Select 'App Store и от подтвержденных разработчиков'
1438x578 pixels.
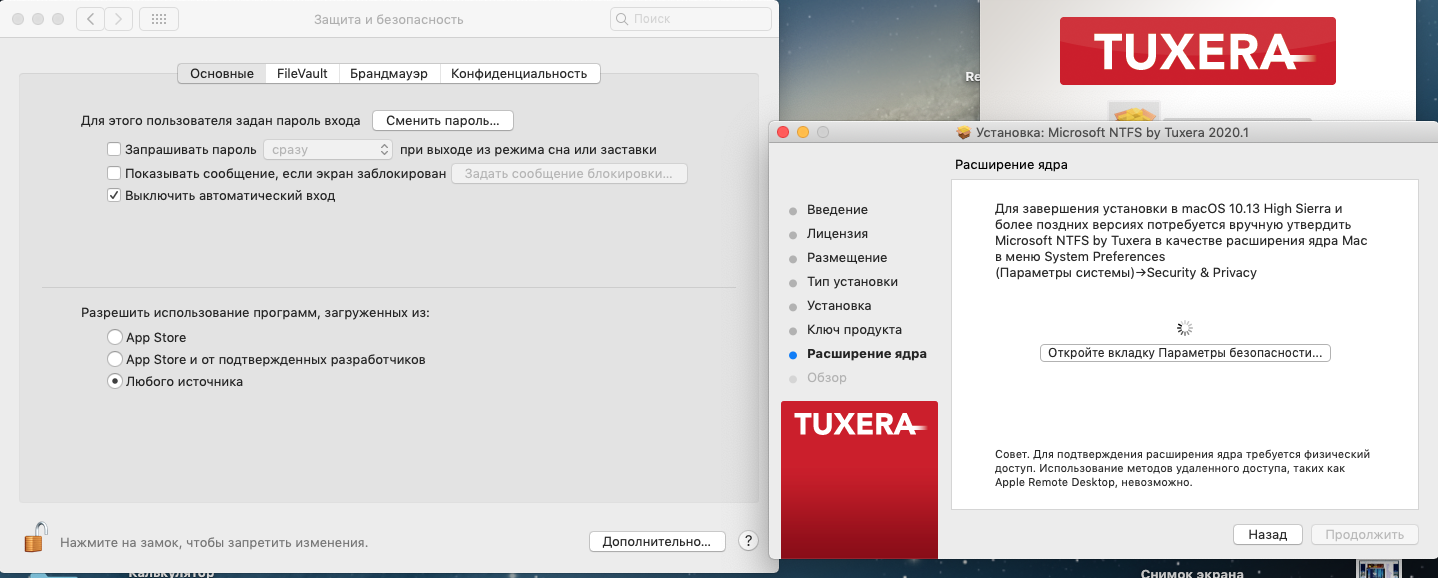115,360
